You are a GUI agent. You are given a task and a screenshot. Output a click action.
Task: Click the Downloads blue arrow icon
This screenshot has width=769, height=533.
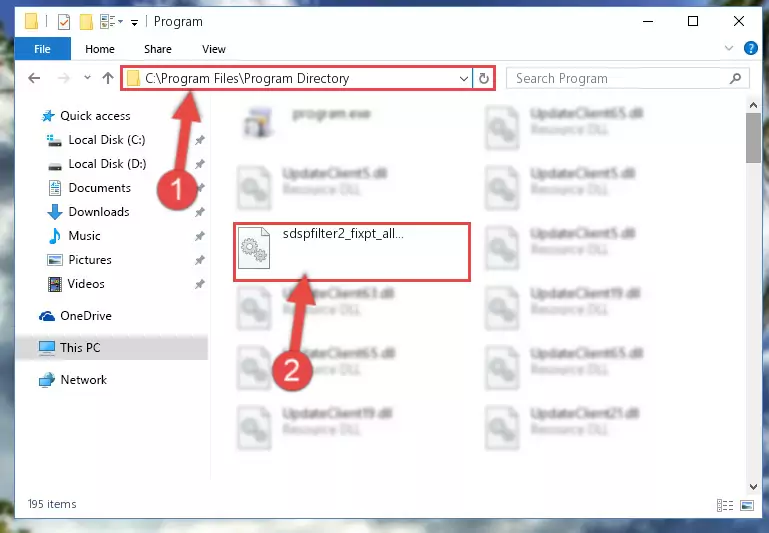click(54, 212)
